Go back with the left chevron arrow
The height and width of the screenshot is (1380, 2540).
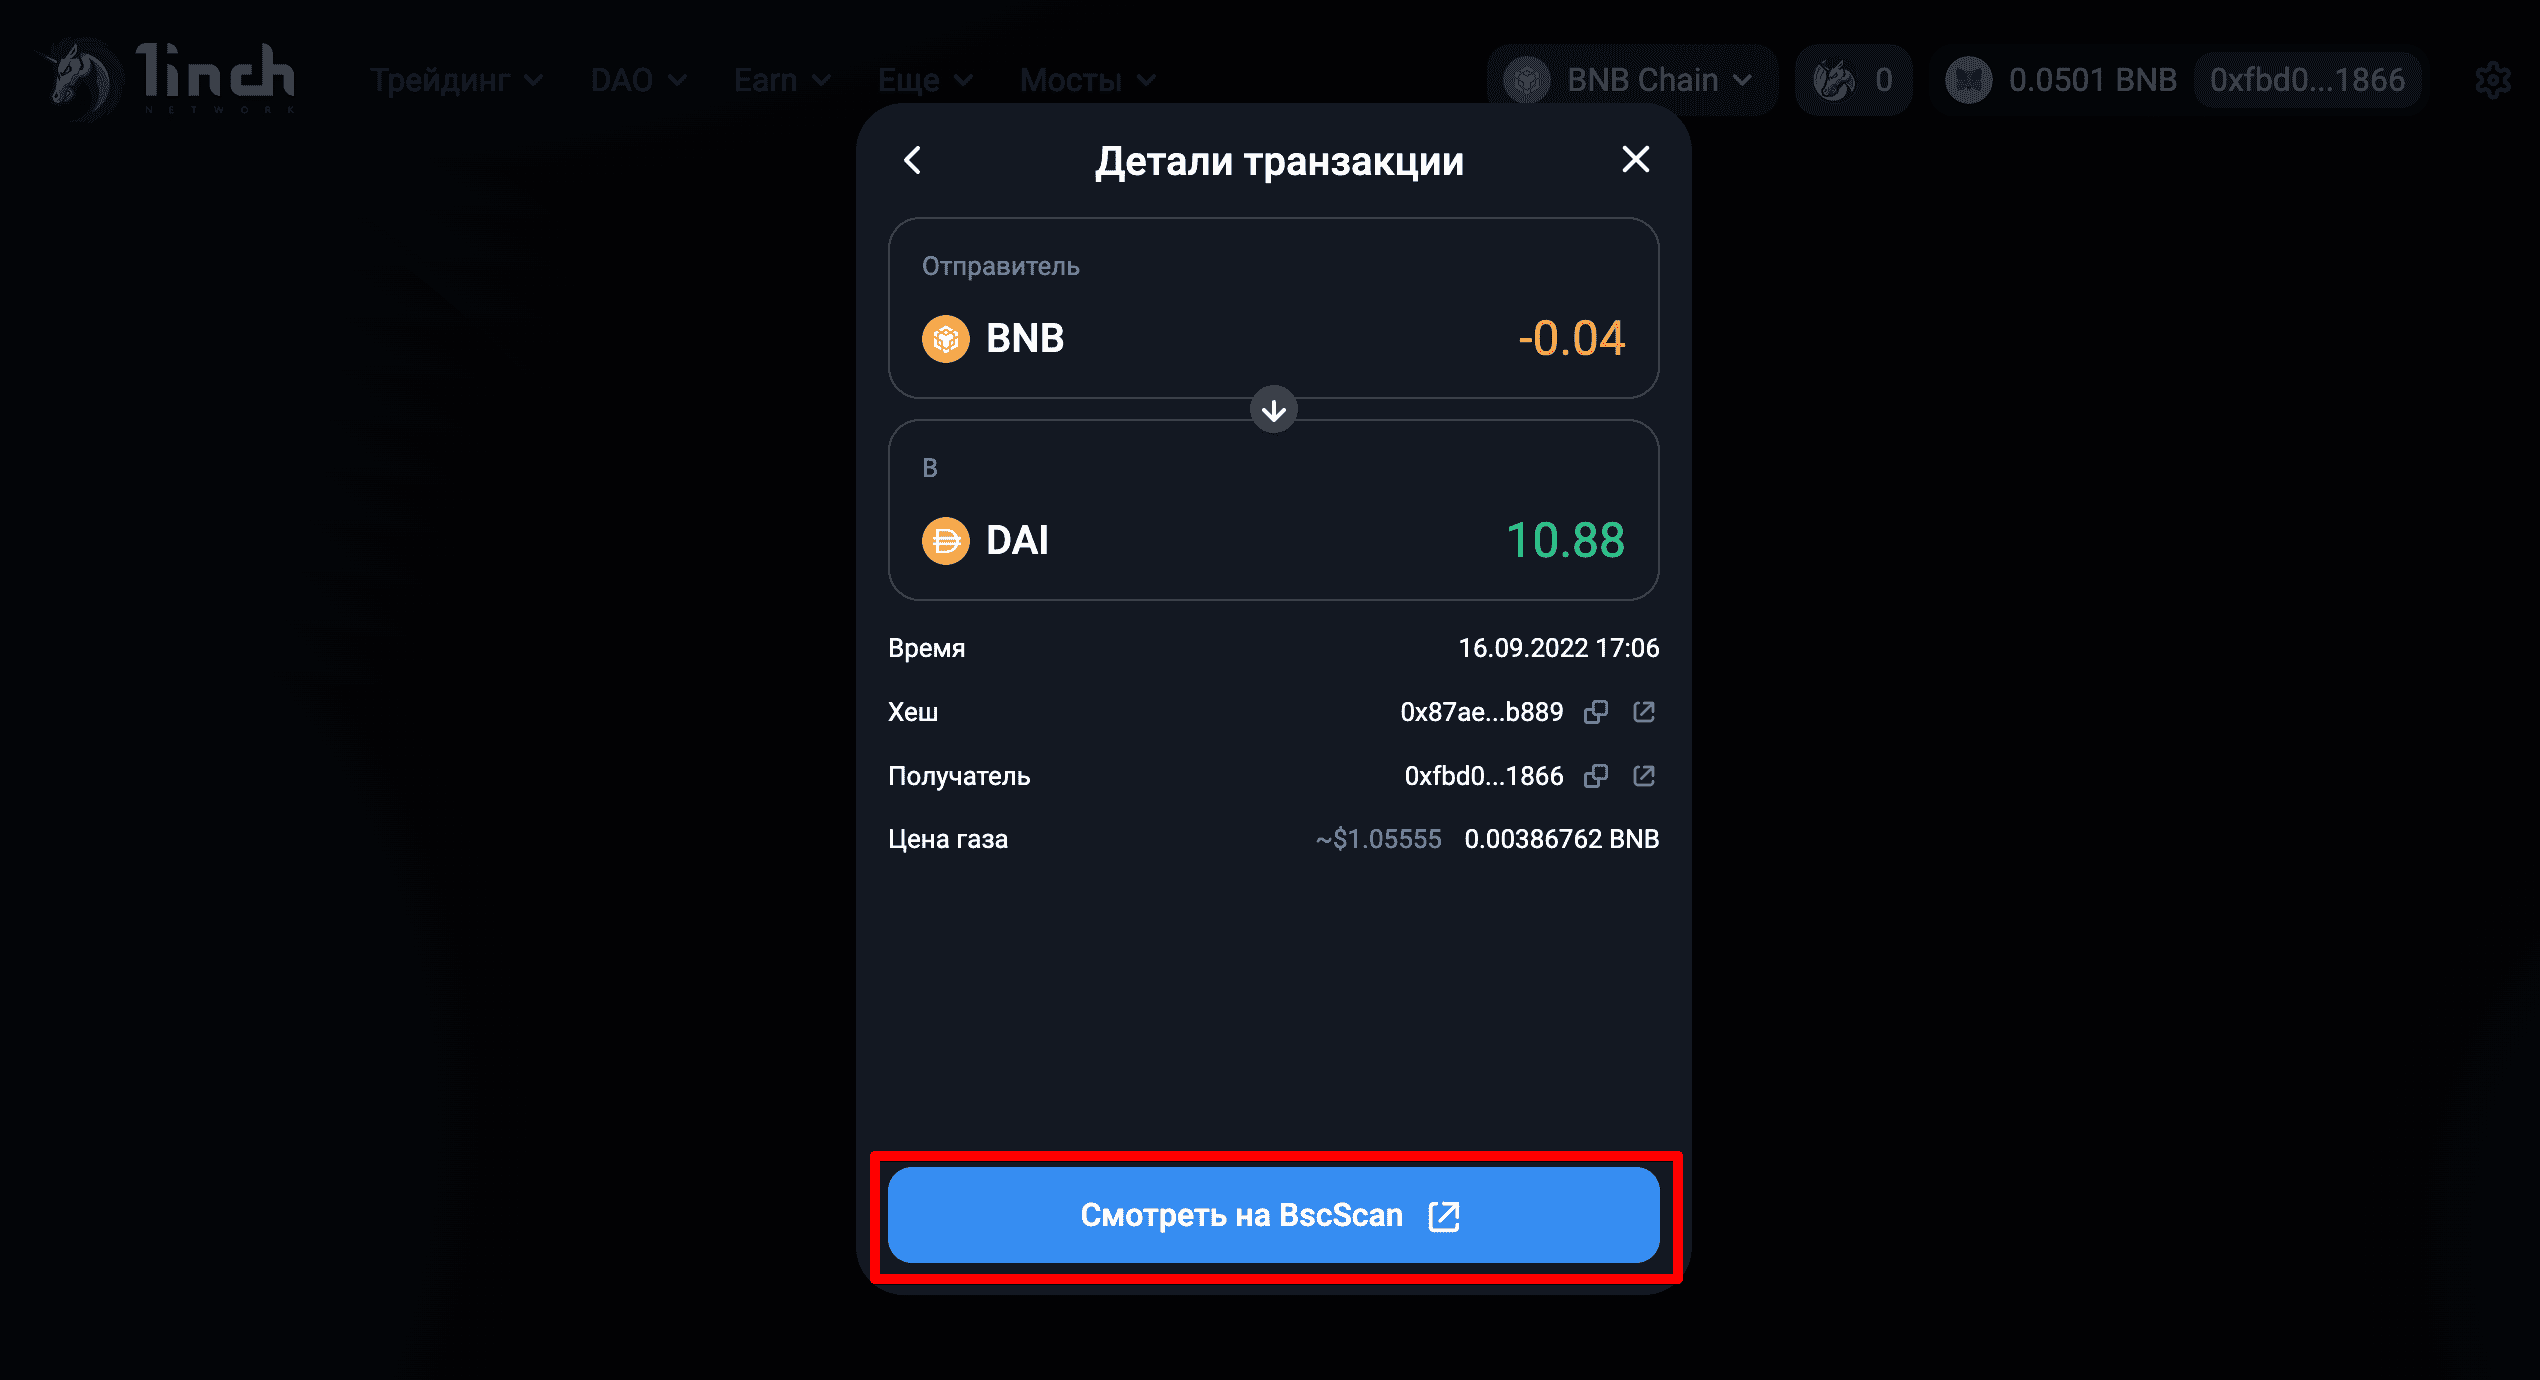click(x=912, y=160)
